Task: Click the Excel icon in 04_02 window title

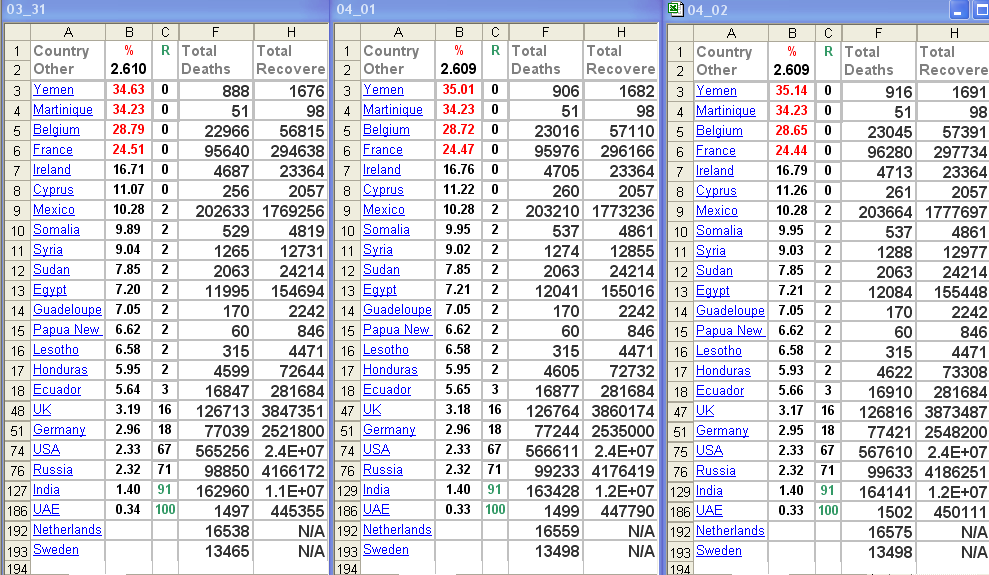Action: click(x=676, y=9)
